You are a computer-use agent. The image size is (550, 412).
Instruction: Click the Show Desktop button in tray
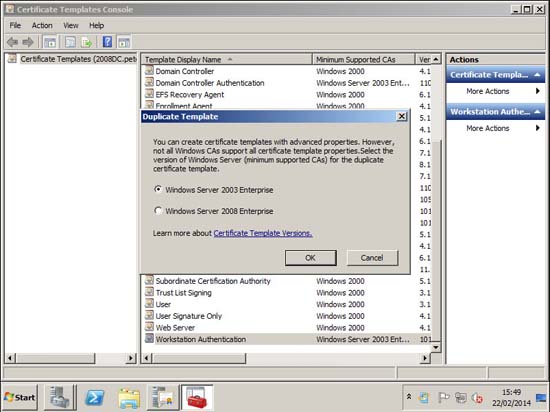point(542,398)
